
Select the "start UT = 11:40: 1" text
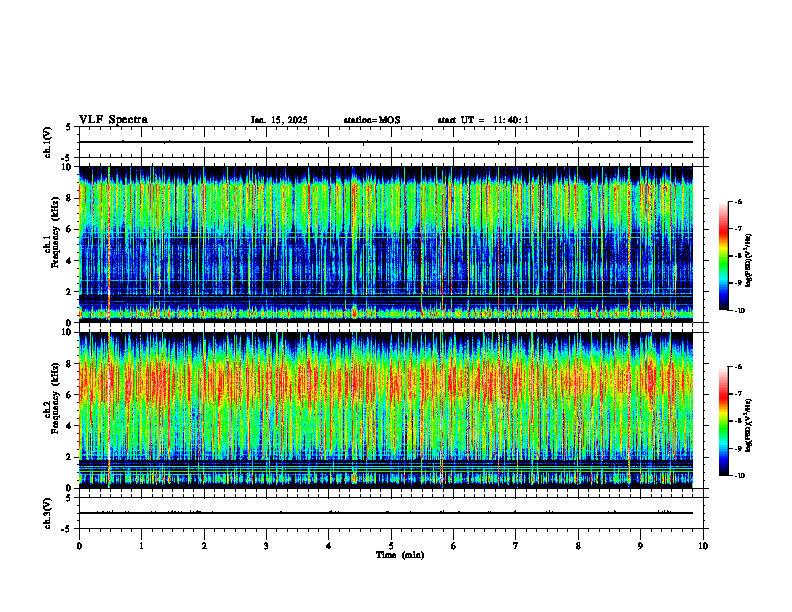coord(483,120)
